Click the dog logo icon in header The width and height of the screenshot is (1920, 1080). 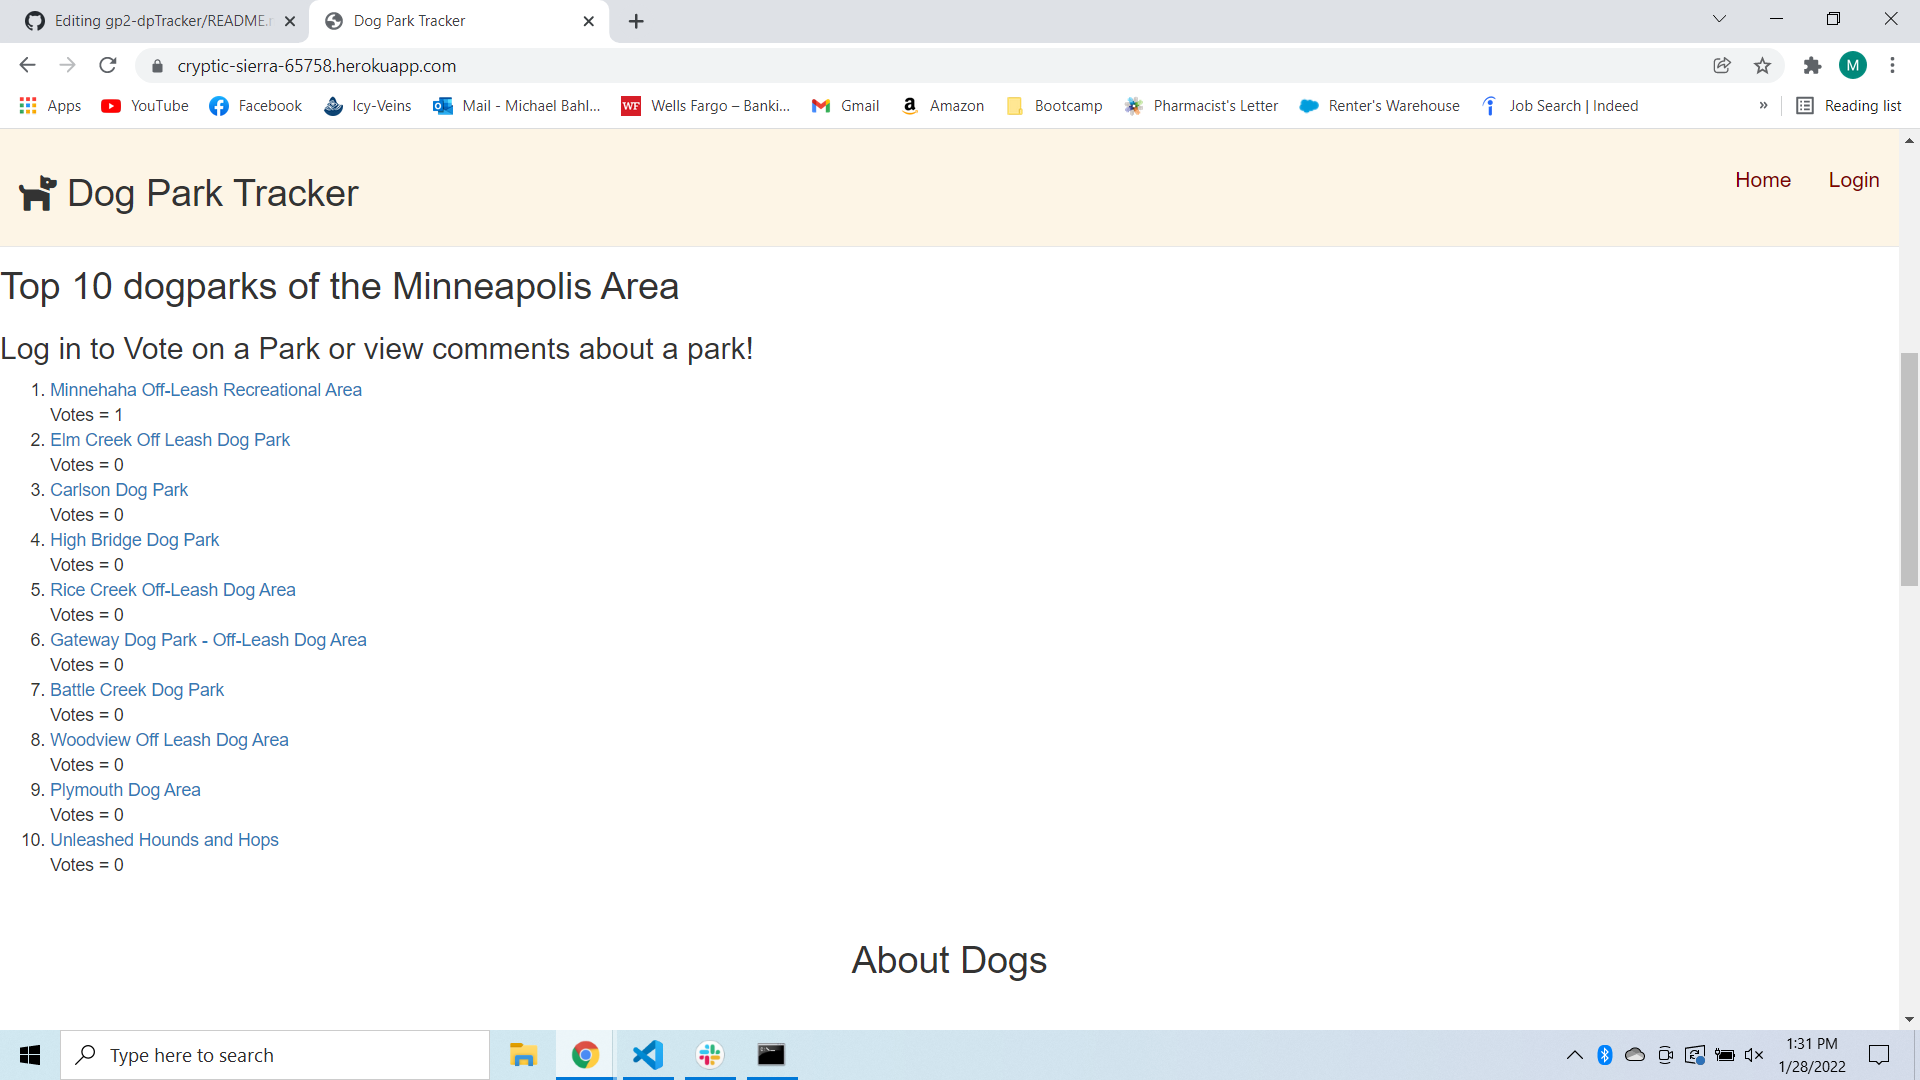click(38, 193)
